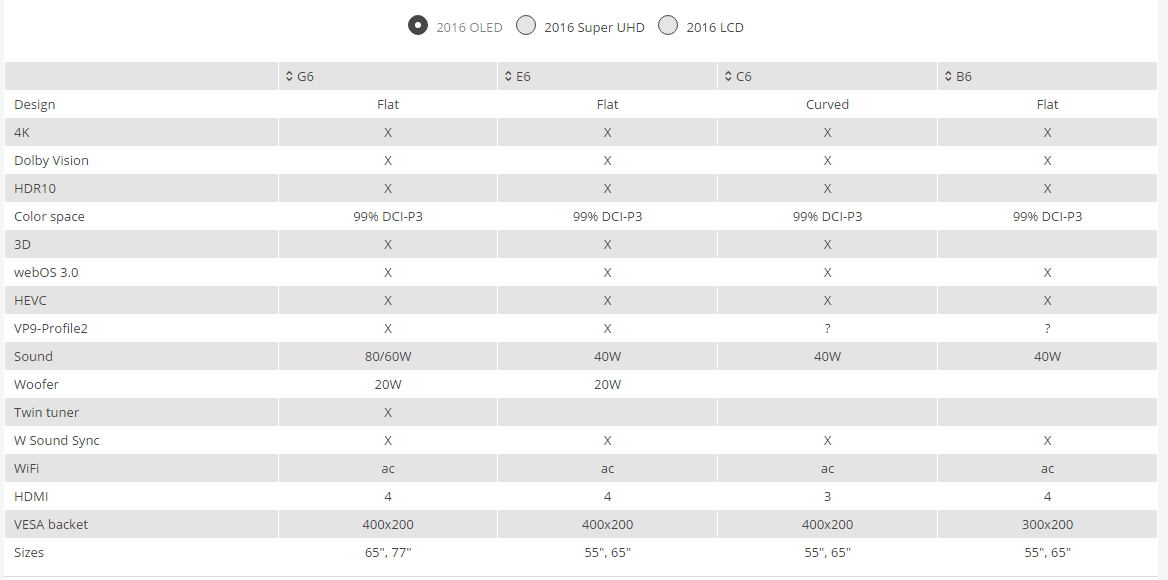Viewport: 1168px width, 580px height.
Task: Click the Design row label
Action: (34, 104)
